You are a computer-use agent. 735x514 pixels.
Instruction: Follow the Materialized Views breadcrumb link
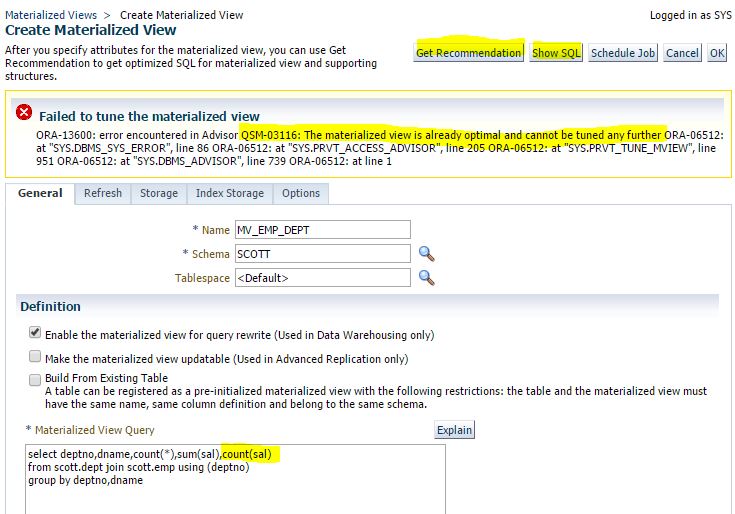(52, 15)
